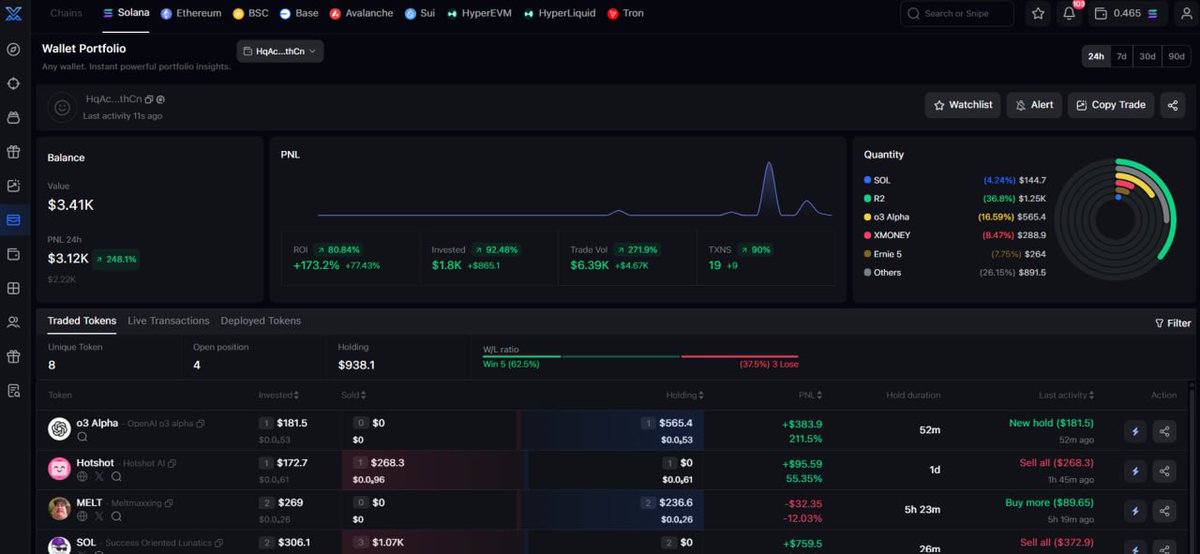Click the o3 Alpha entry in Quantity legend
The image size is (1200, 554).
(x=954, y=217)
